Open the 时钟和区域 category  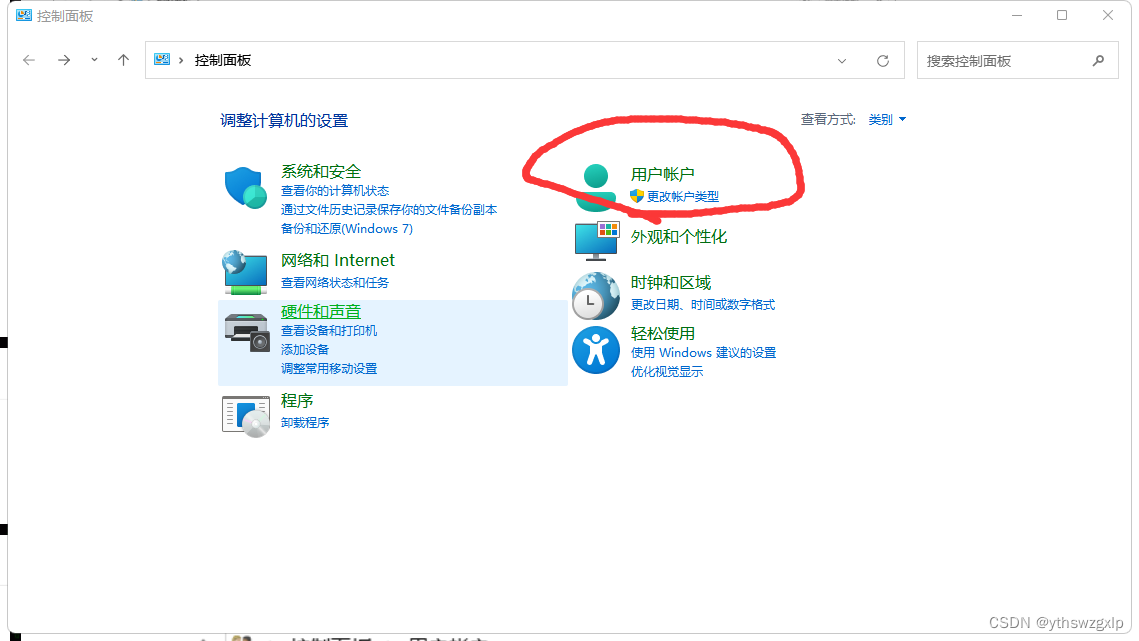[670, 283]
